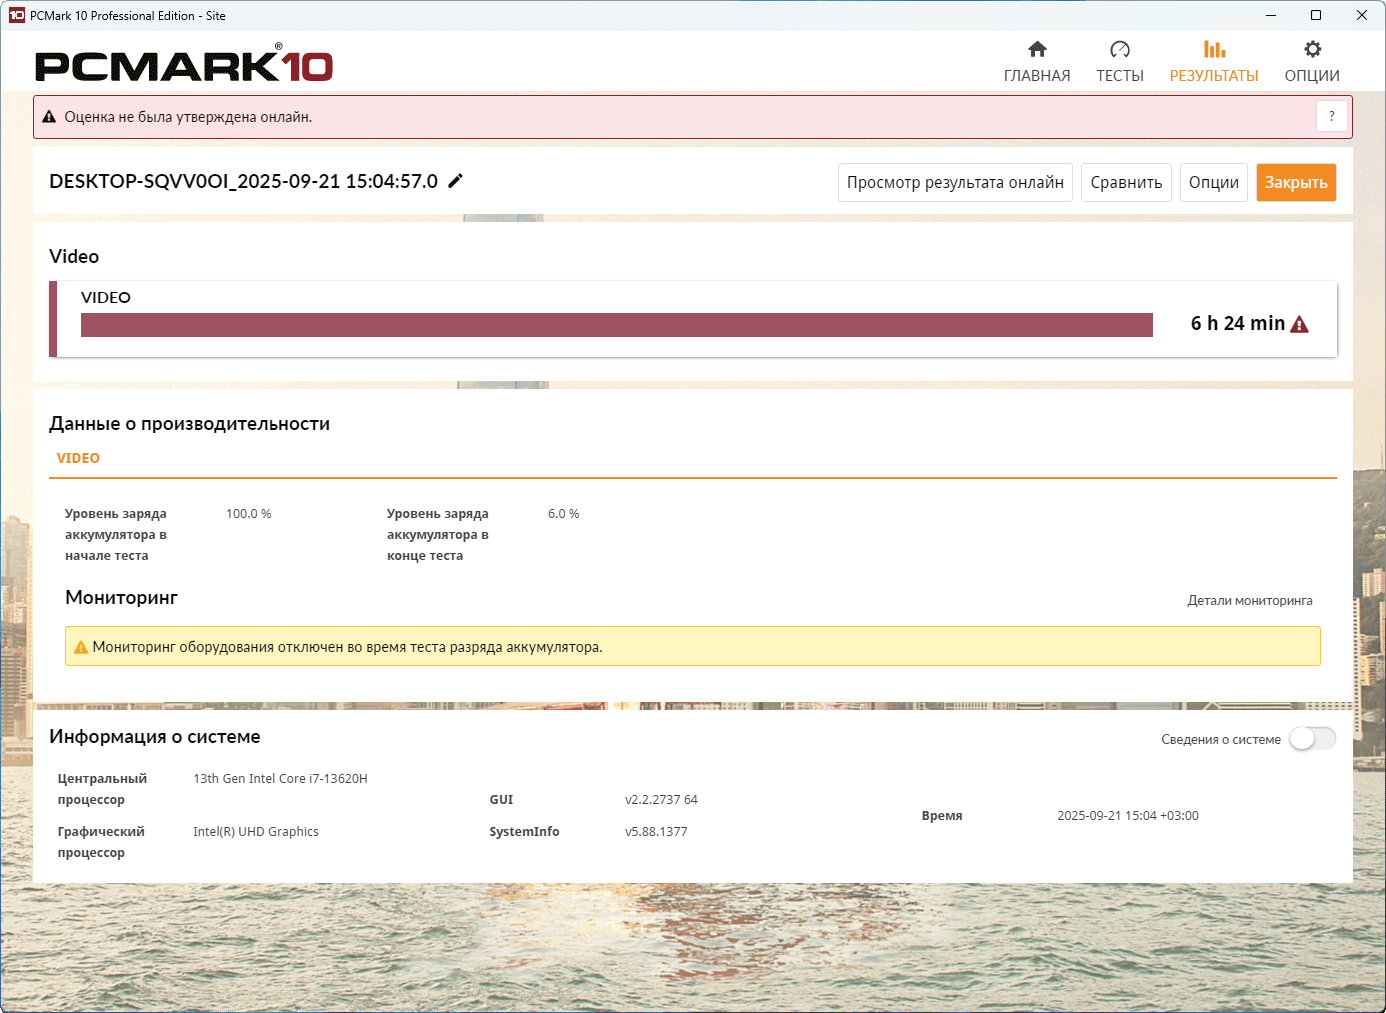Click the red warning triangle beside 6 h 24 min
Image resolution: width=1386 pixels, height=1013 pixels.
click(x=1299, y=324)
